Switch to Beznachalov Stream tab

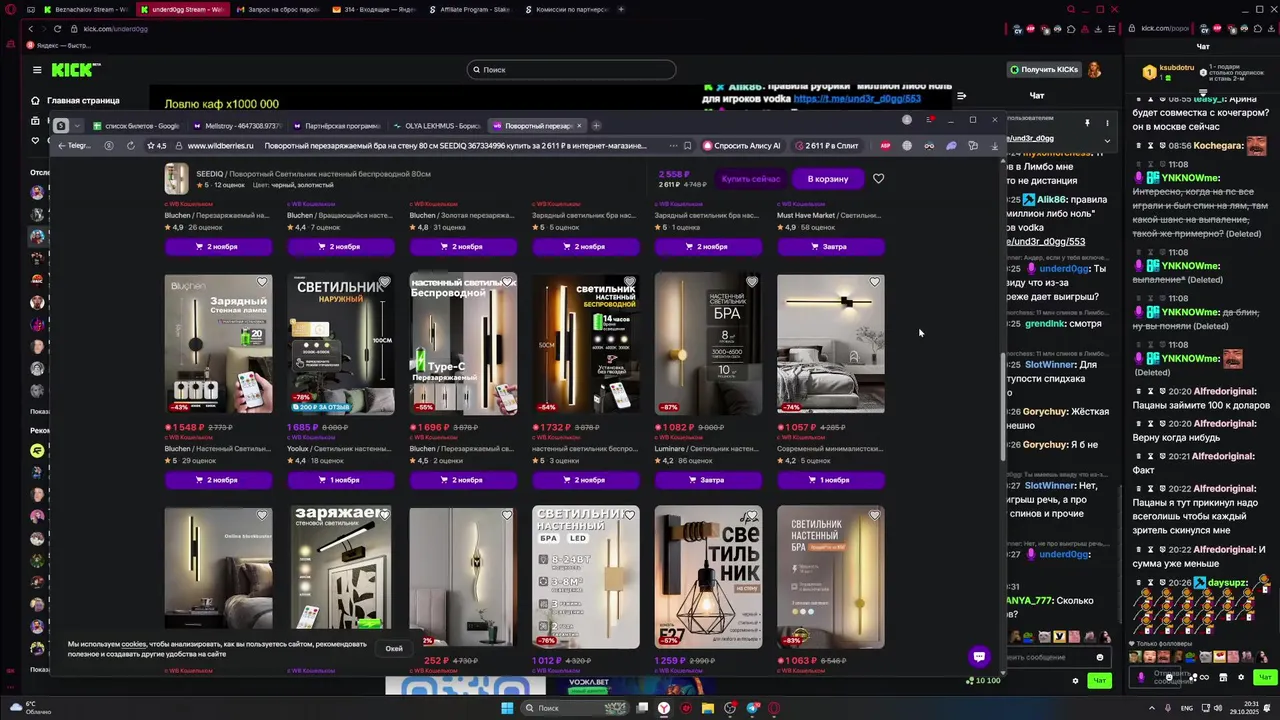tap(86, 9)
